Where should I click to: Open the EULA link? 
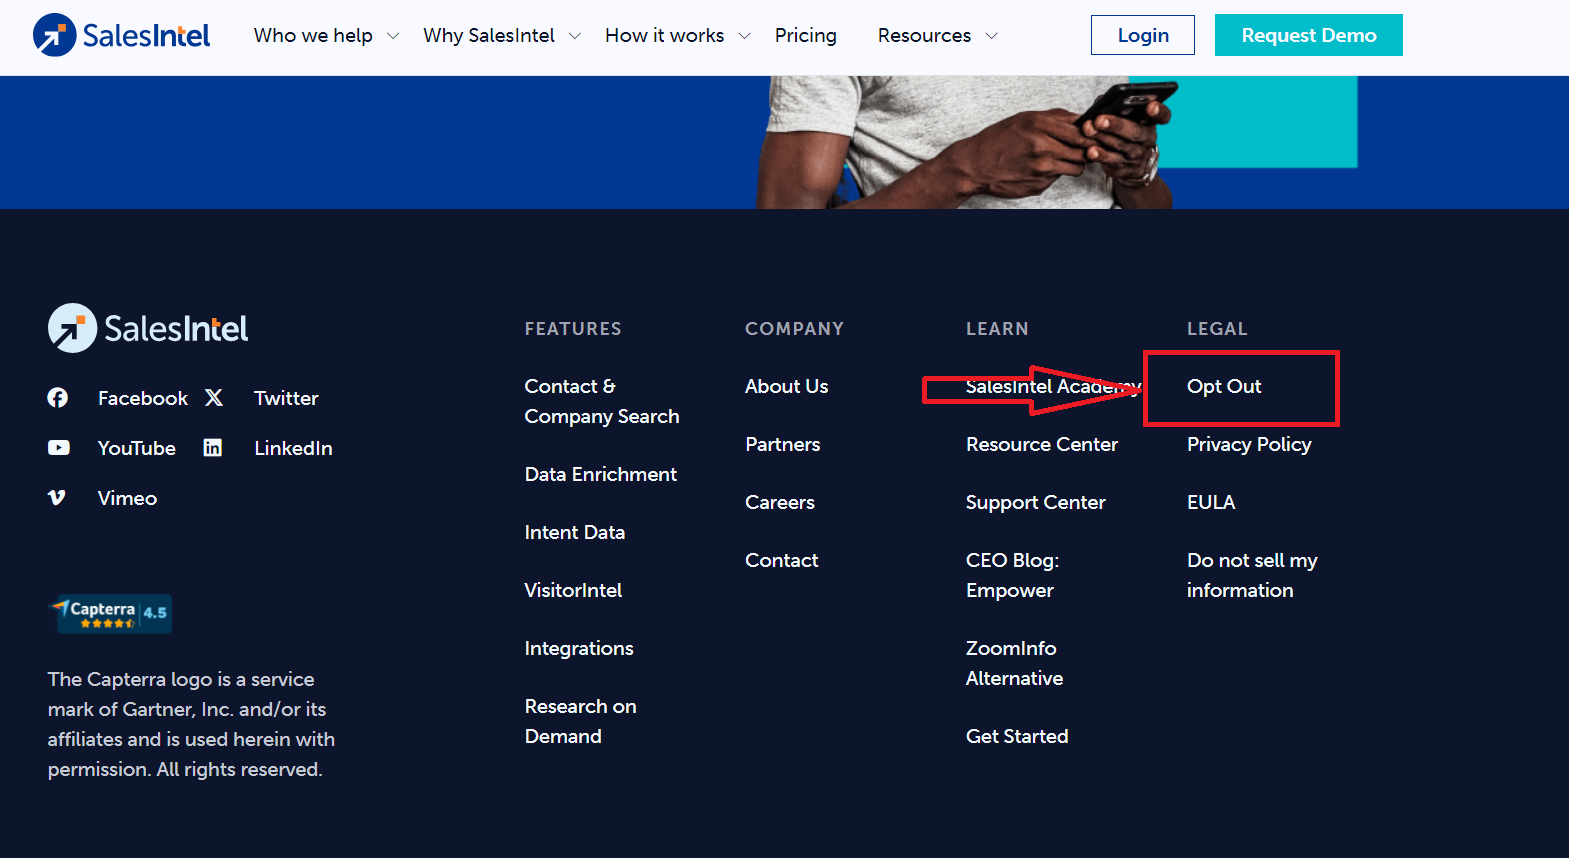coord(1211,502)
